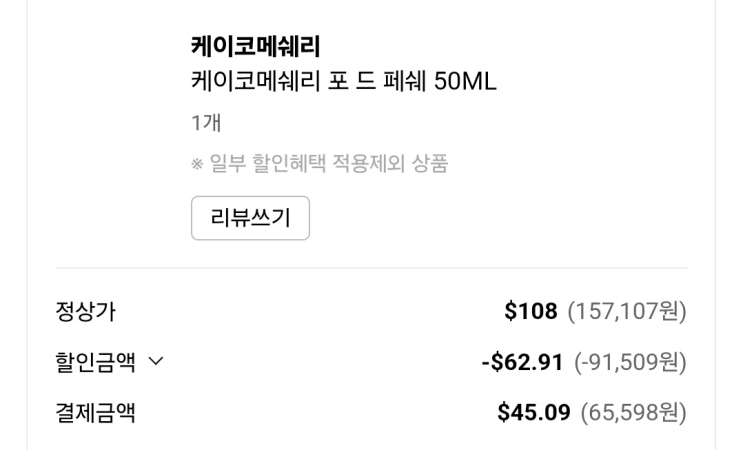Click the 리뷰쓰기 button
743x450 pixels.
point(250,219)
